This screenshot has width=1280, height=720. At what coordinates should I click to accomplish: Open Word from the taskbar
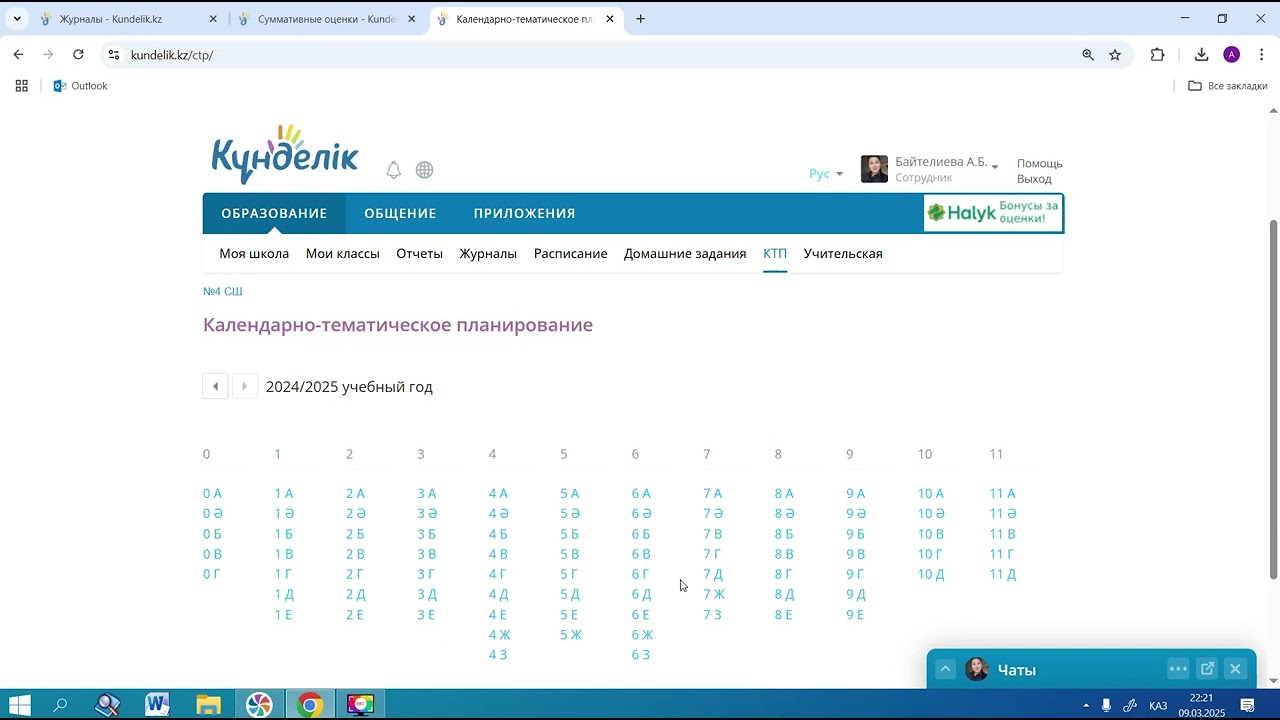coord(157,705)
